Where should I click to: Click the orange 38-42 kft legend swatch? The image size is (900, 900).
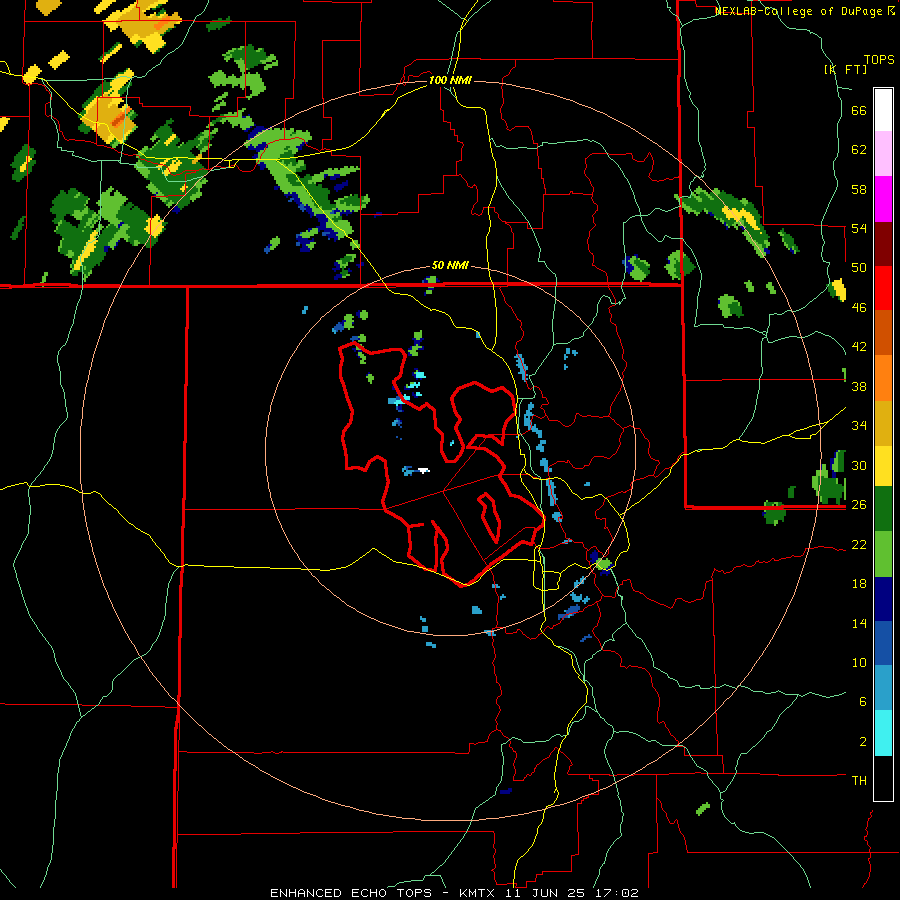(x=883, y=378)
